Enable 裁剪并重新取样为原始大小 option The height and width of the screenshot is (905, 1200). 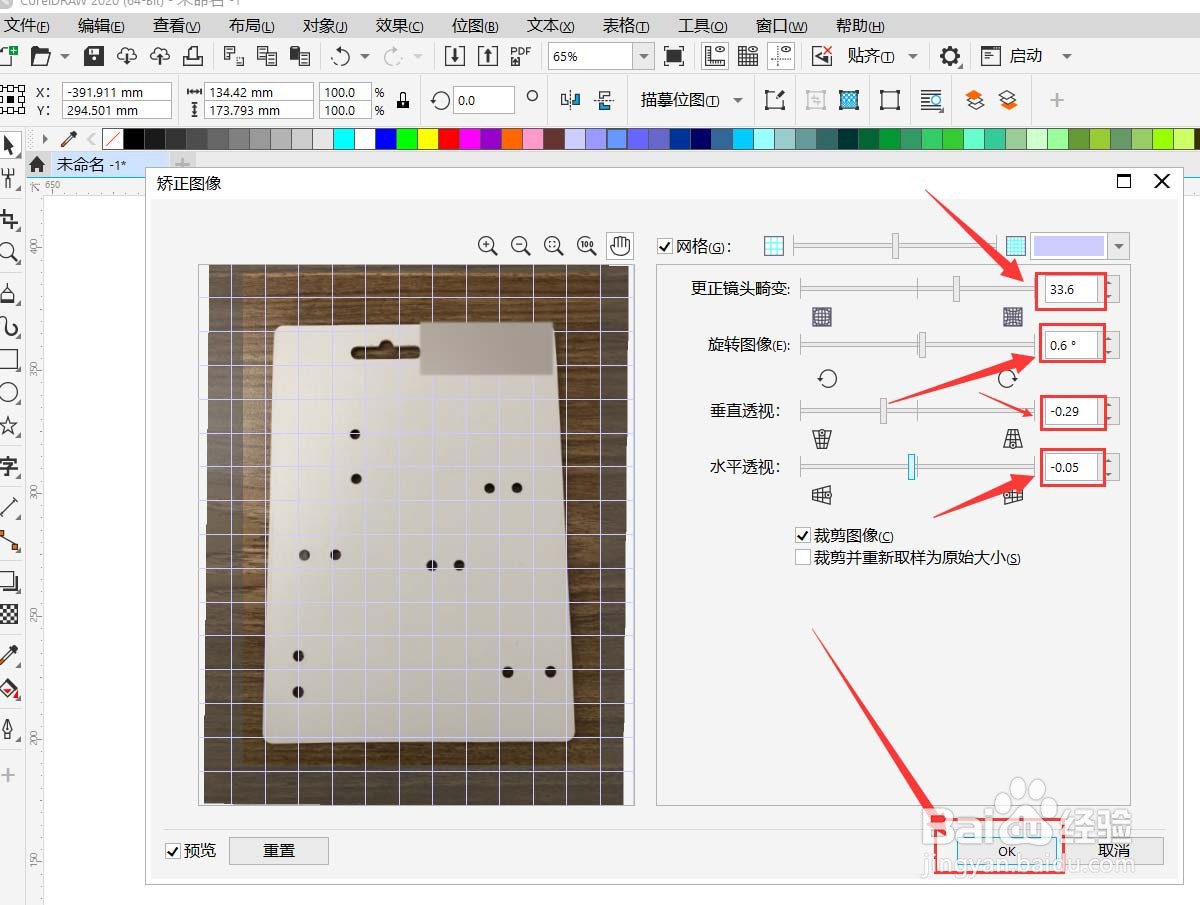(x=802, y=558)
